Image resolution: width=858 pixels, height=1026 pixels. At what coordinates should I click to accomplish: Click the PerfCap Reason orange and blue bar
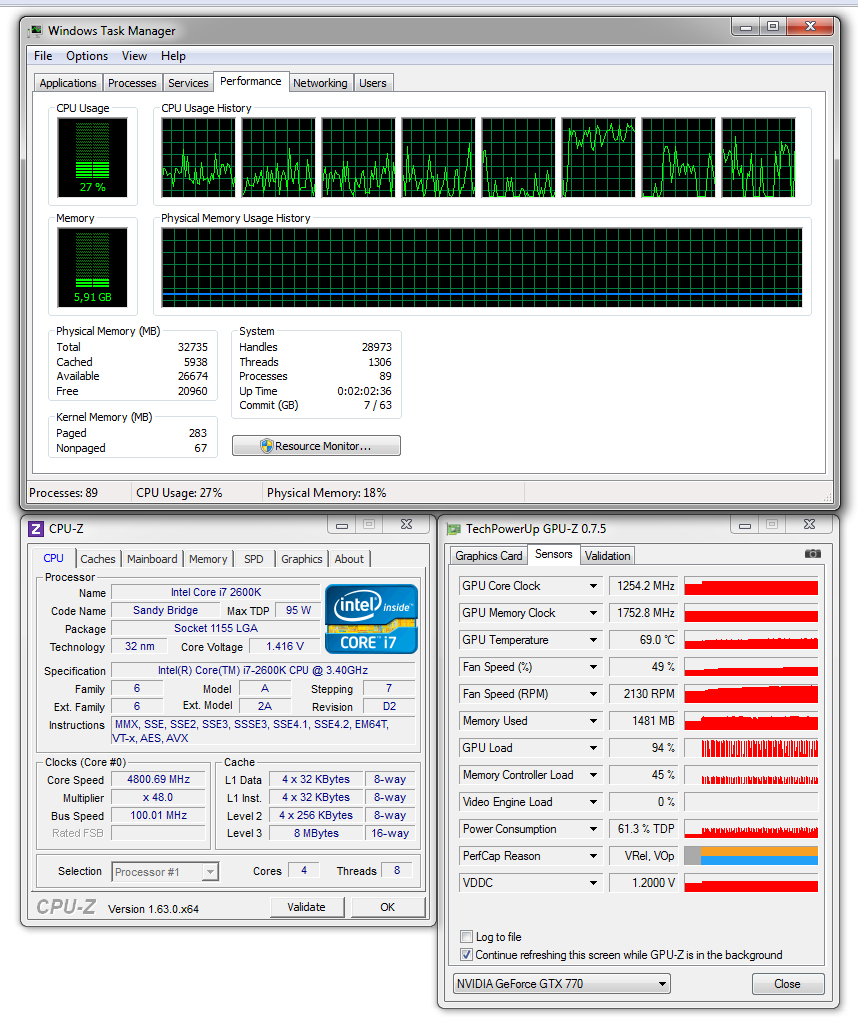(751, 856)
